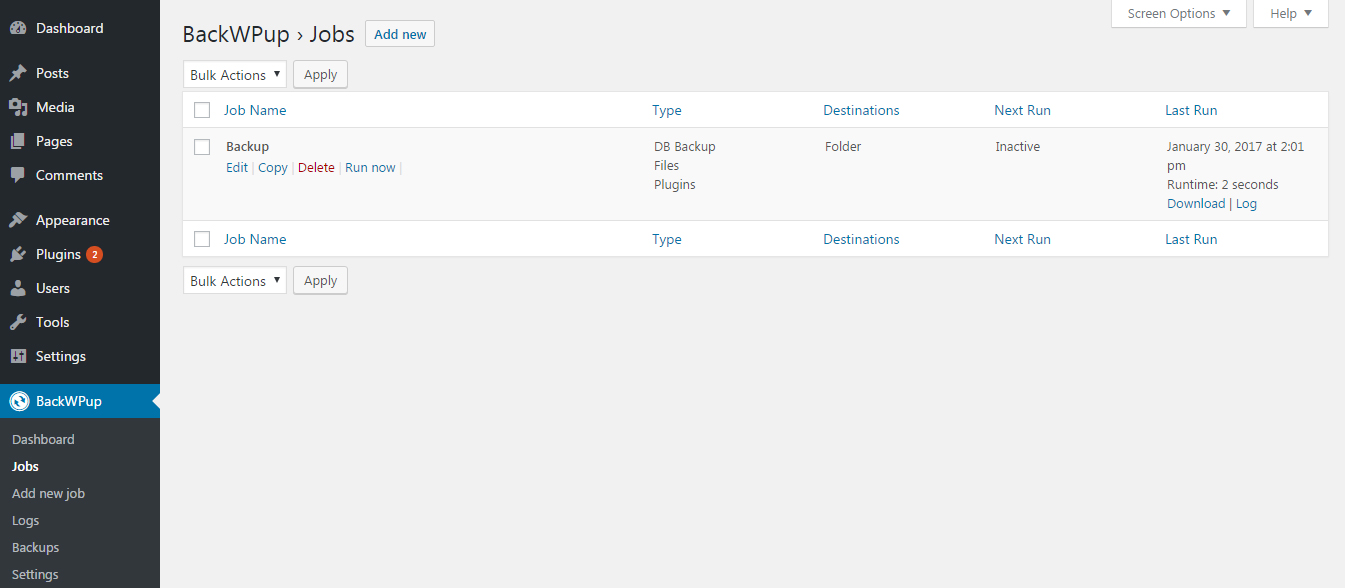Click the Dashboard gauge icon in sidebar
1345x588 pixels.
point(18,29)
